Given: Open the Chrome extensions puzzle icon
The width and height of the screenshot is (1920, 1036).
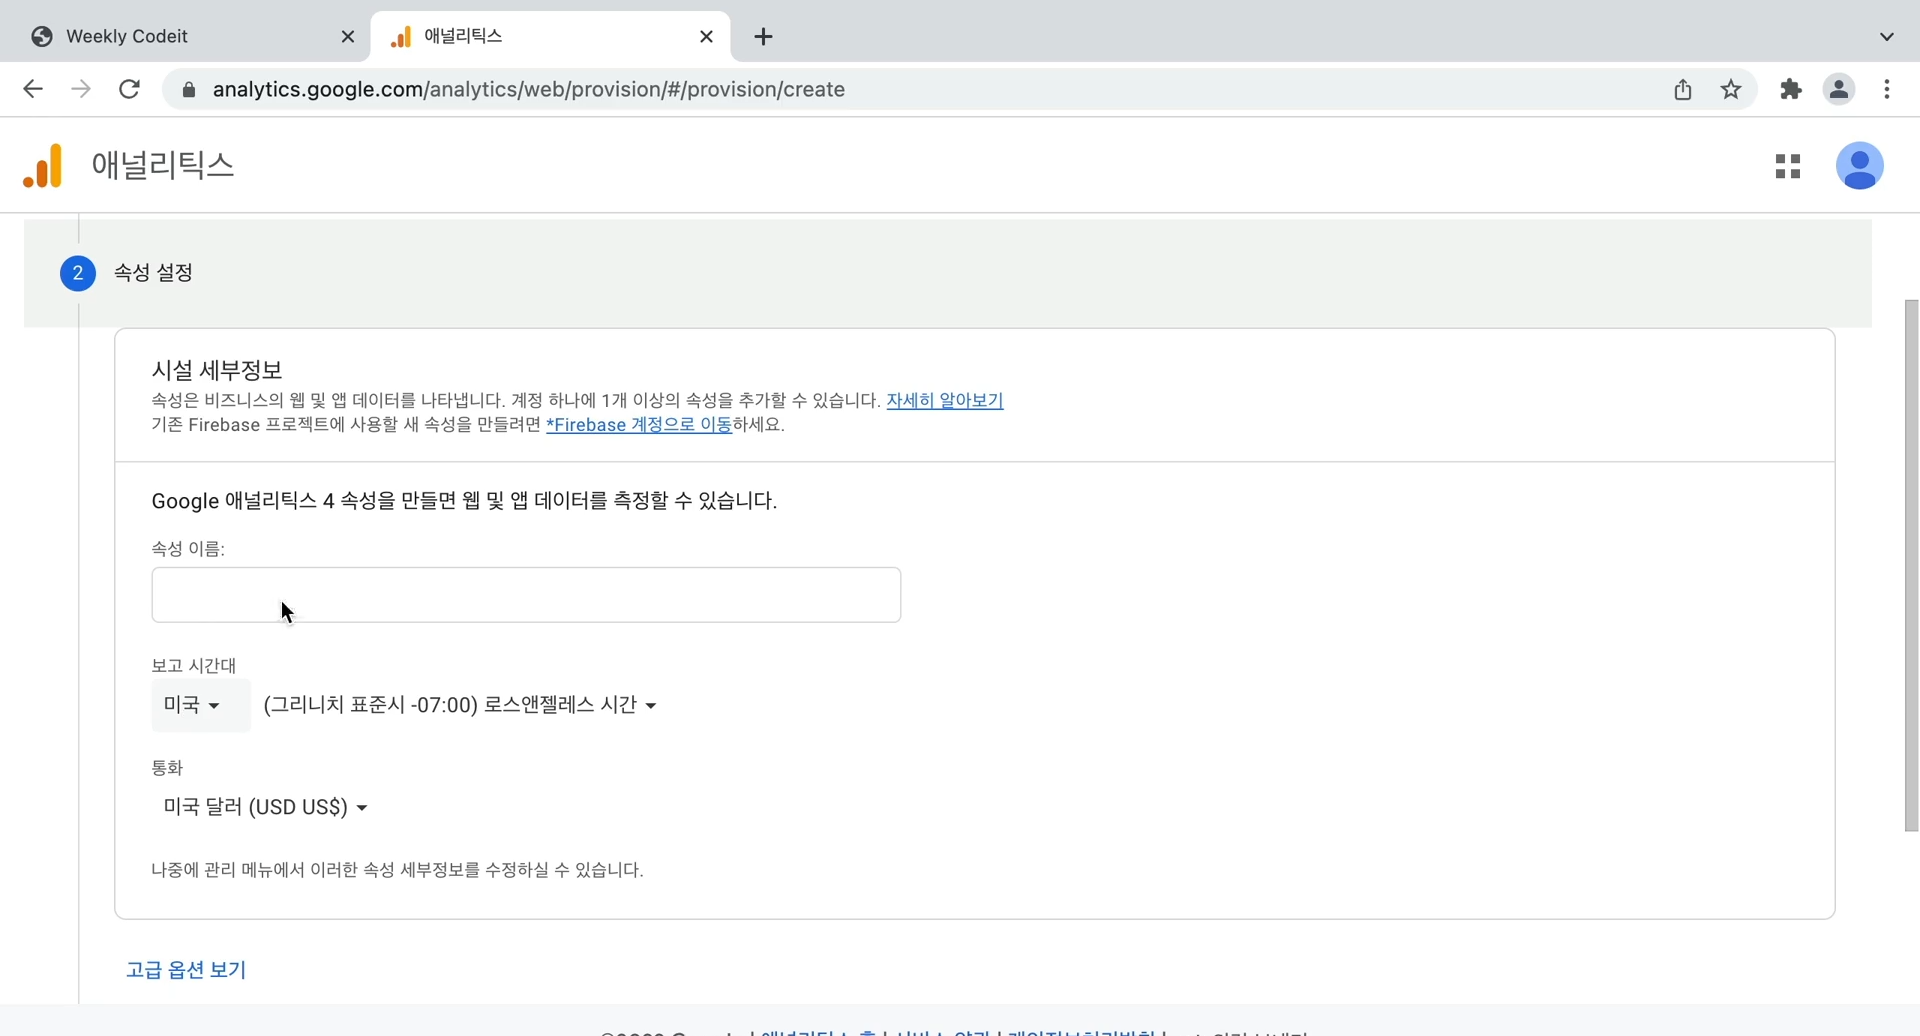Looking at the screenshot, I should (x=1791, y=90).
